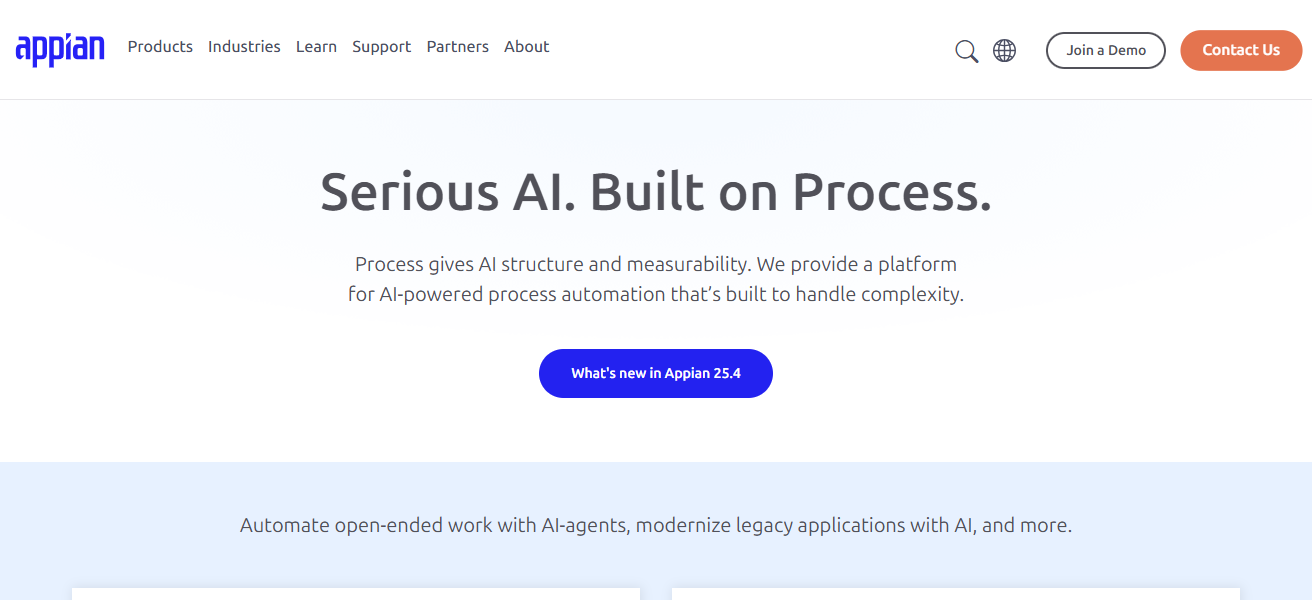Click the line mentioning AI-powered process automation
The width and height of the screenshot is (1312, 600).
point(655,295)
